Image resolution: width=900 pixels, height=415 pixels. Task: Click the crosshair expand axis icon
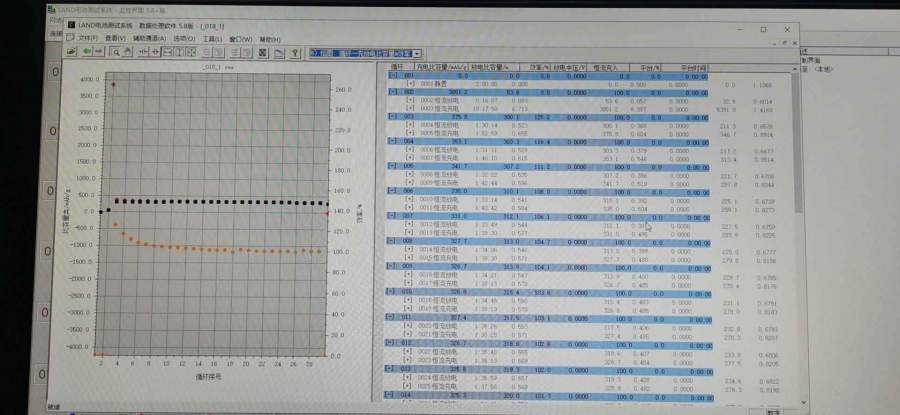155,52
